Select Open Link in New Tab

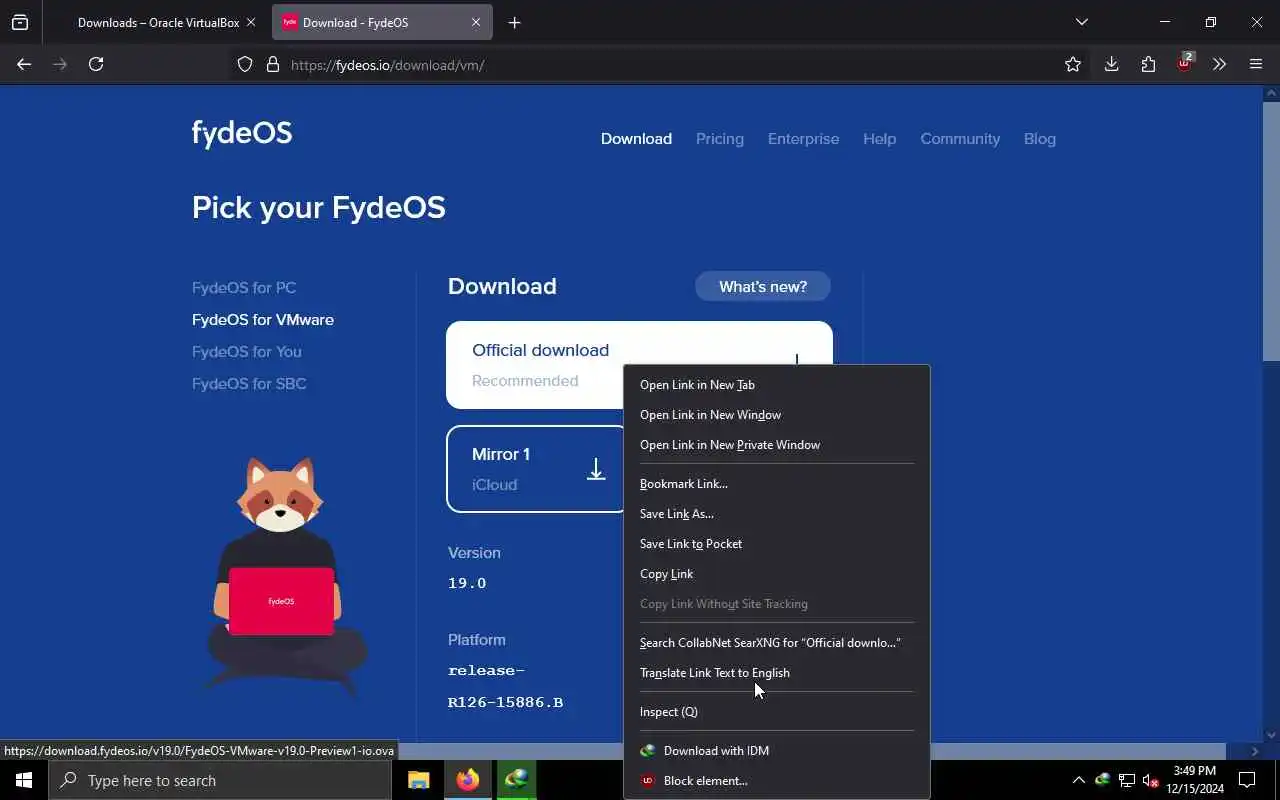point(776,385)
